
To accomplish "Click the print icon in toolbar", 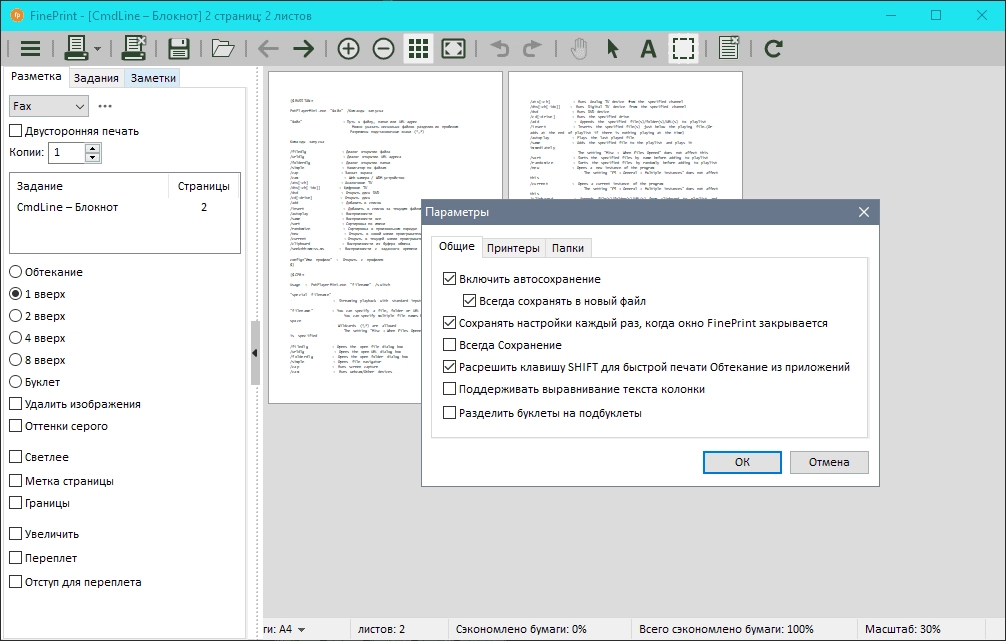I will pyautogui.click(x=76, y=49).
